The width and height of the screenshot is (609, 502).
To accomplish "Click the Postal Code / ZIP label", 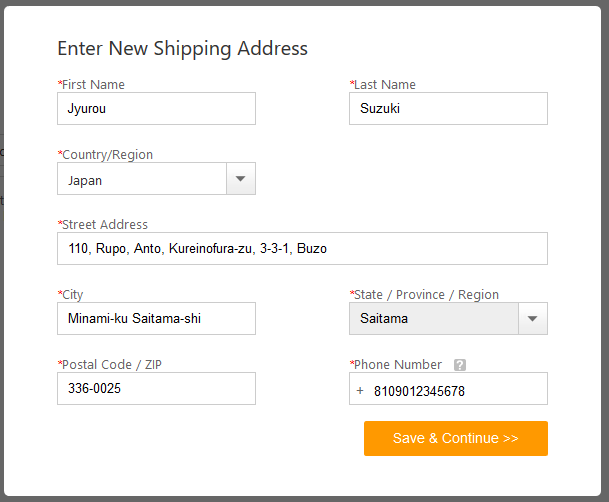I will pyautogui.click(x=111, y=365).
